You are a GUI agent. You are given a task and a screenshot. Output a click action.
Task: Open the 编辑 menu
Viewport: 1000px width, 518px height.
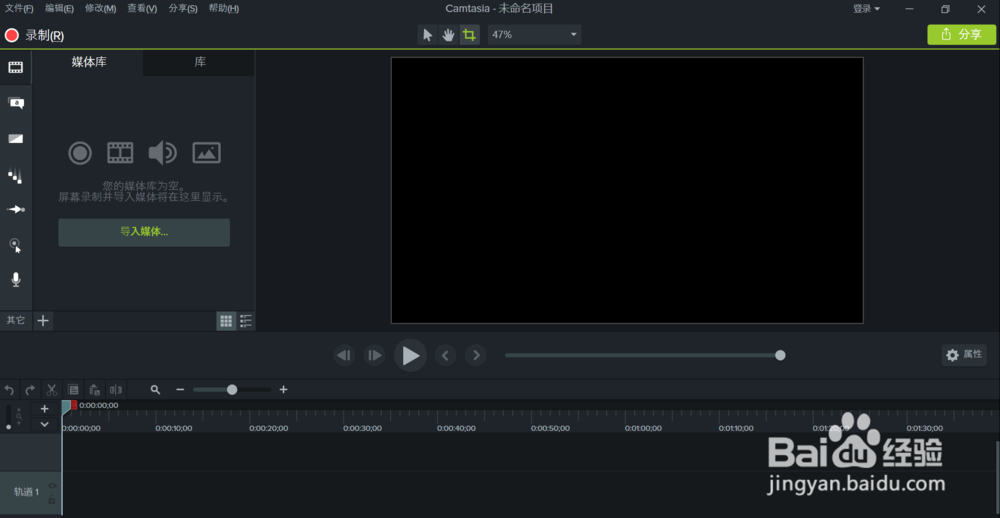click(59, 8)
